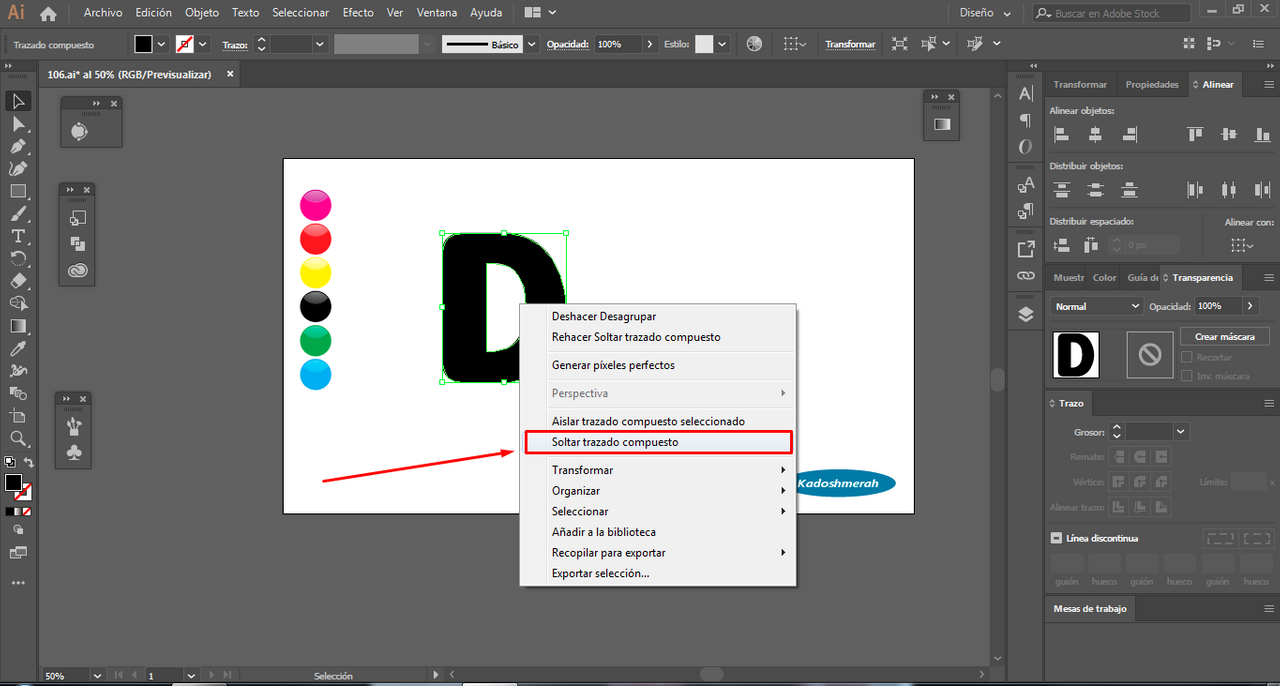
Task: Click the Home icon
Action: [48, 14]
